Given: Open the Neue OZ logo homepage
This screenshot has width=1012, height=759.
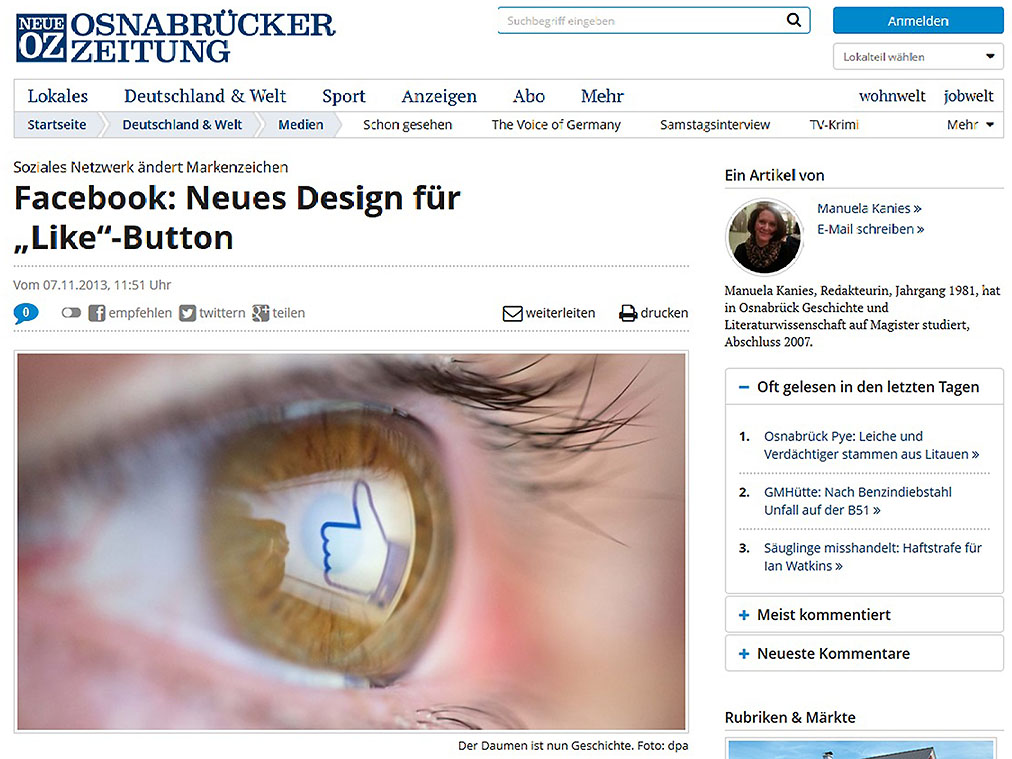Looking at the screenshot, I should (x=176, y=38).
